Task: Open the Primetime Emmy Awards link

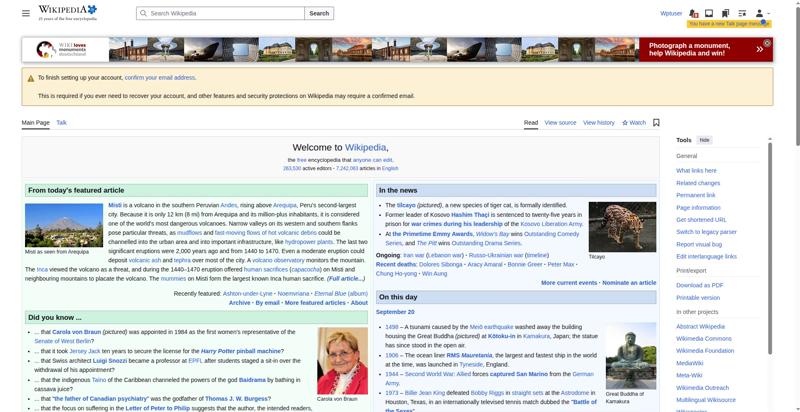Action: pos(433,234)
